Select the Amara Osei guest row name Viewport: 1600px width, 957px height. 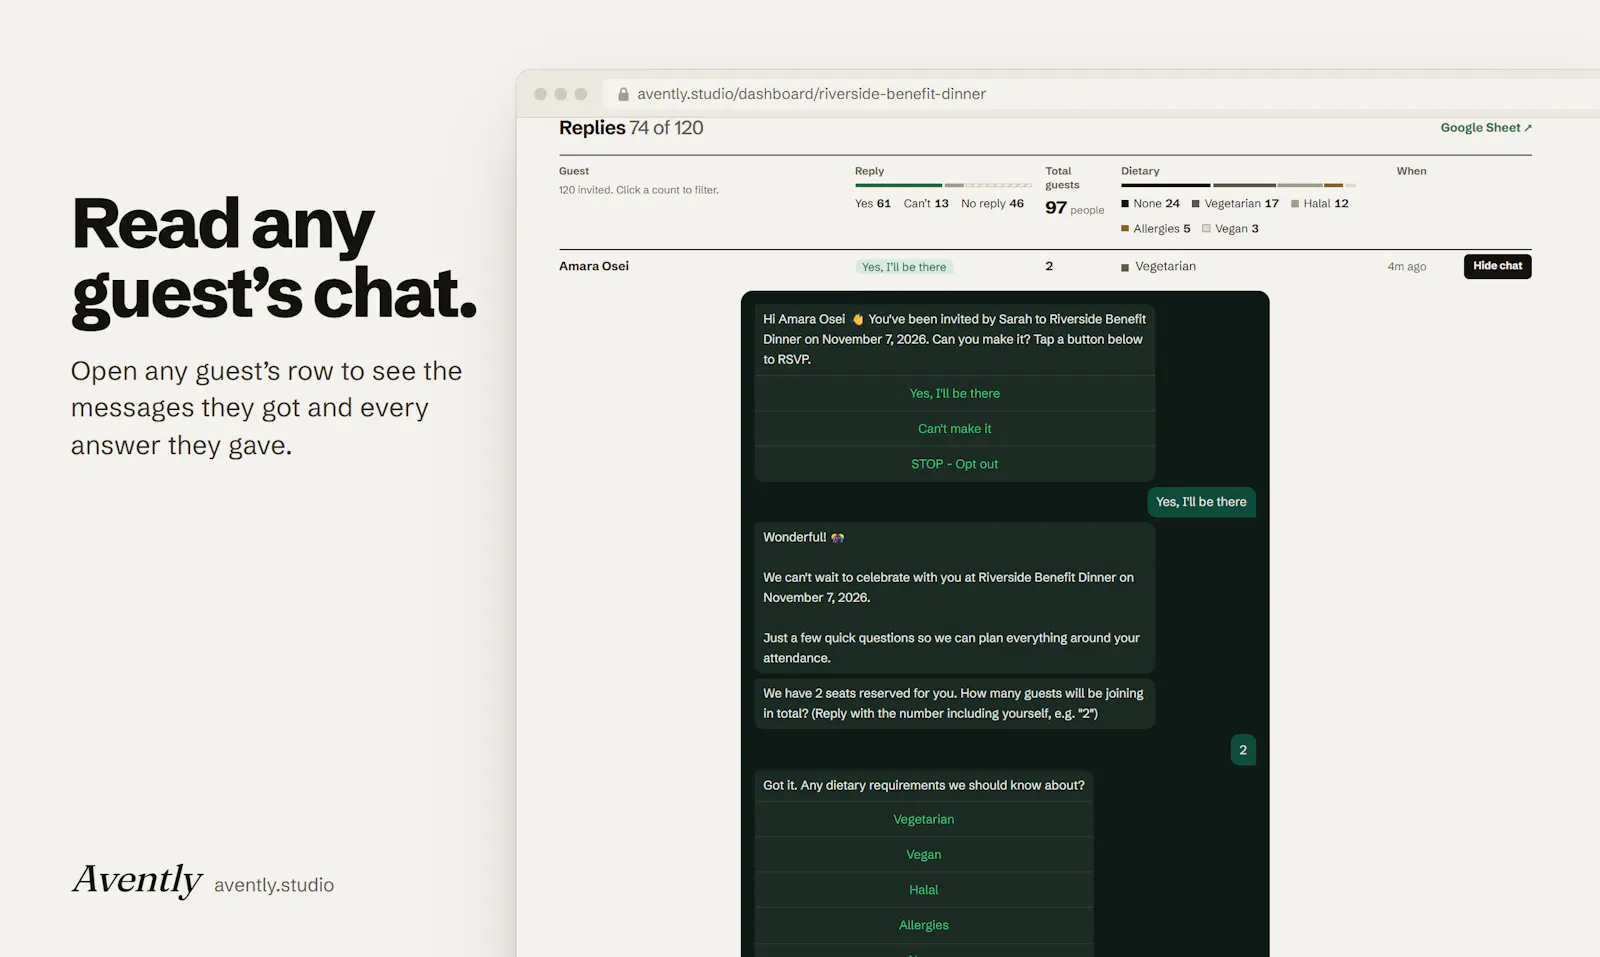594,266
